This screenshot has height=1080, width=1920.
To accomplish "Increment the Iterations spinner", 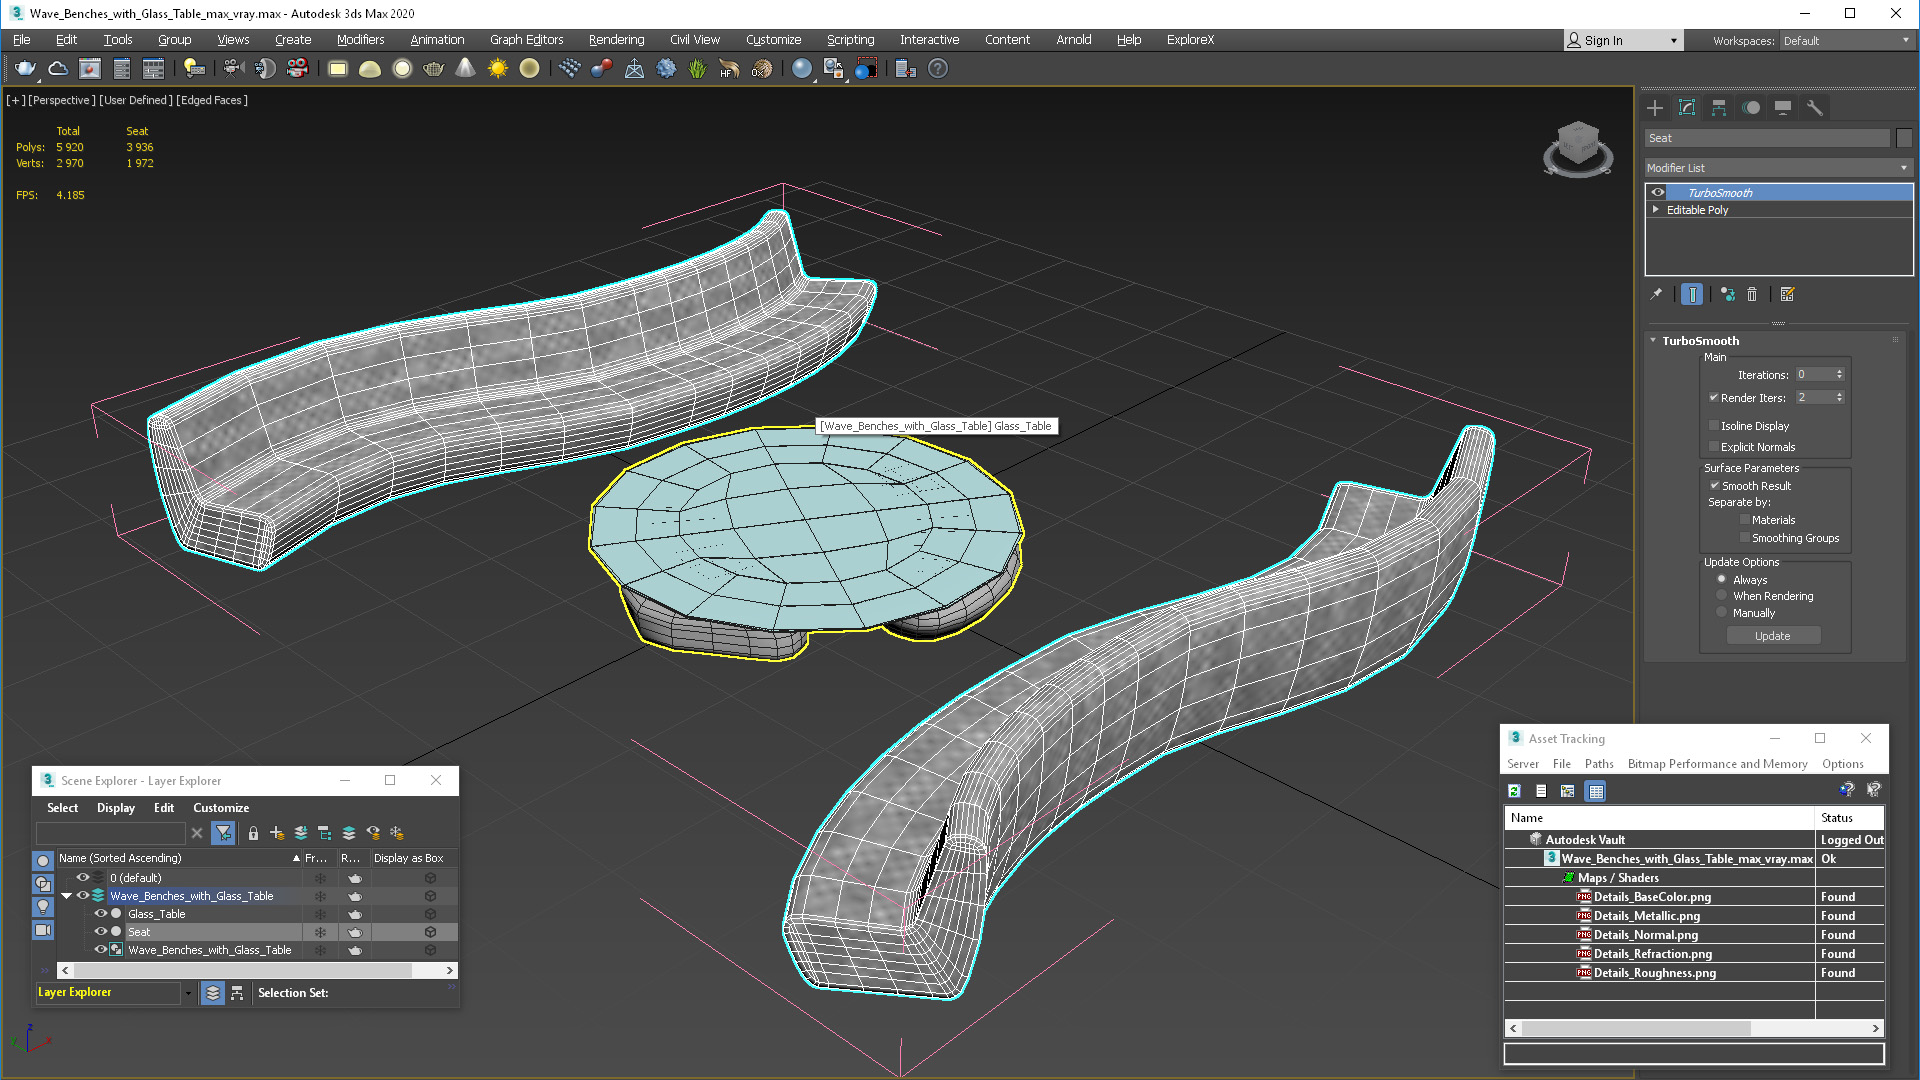I will coord(1839,371).
